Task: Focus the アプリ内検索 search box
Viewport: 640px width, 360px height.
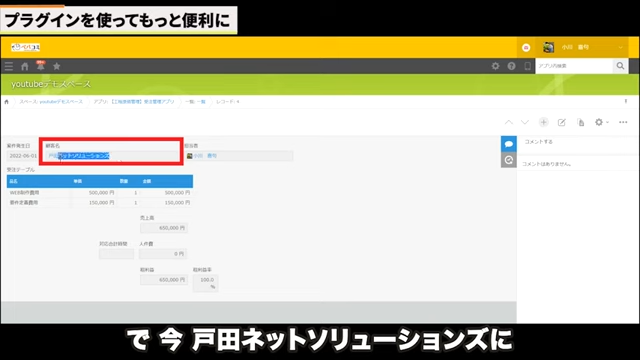Action: (x=574, y=66)
